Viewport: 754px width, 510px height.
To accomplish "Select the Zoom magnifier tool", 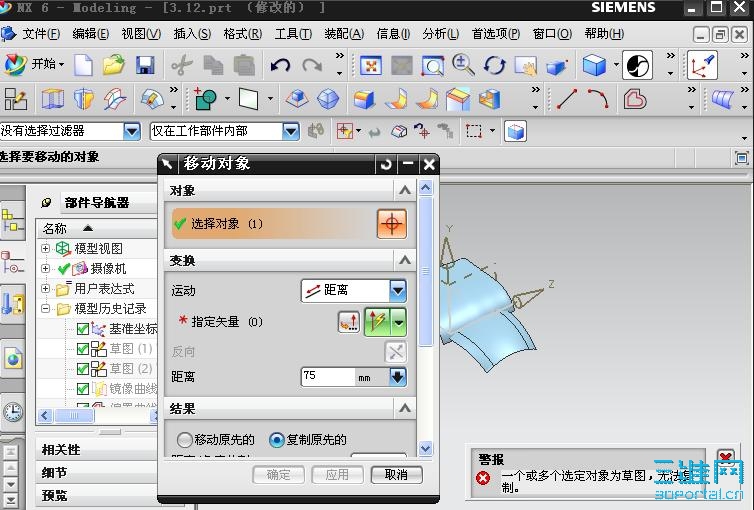I will pyautogui.click(x=463, y=65).
